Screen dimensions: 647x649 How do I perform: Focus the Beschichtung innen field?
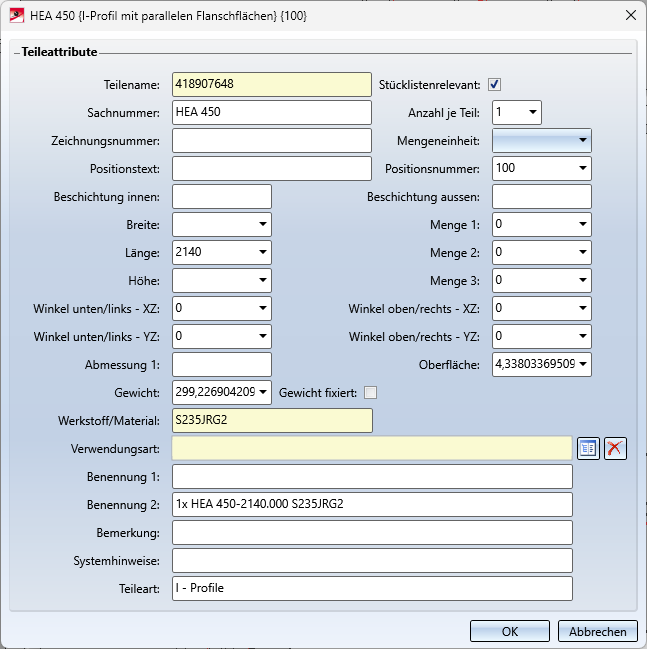point(222,197)
